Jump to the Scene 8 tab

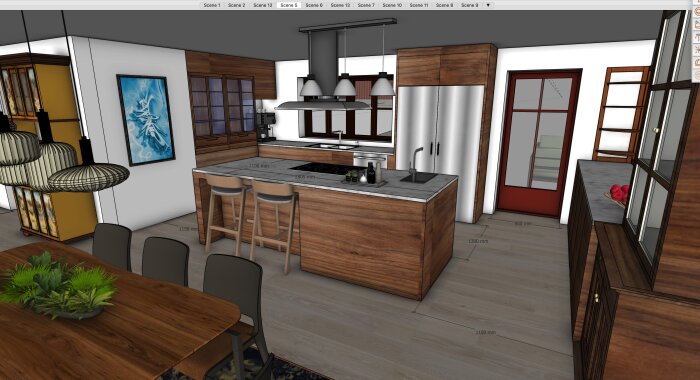[x=444, y=5]
